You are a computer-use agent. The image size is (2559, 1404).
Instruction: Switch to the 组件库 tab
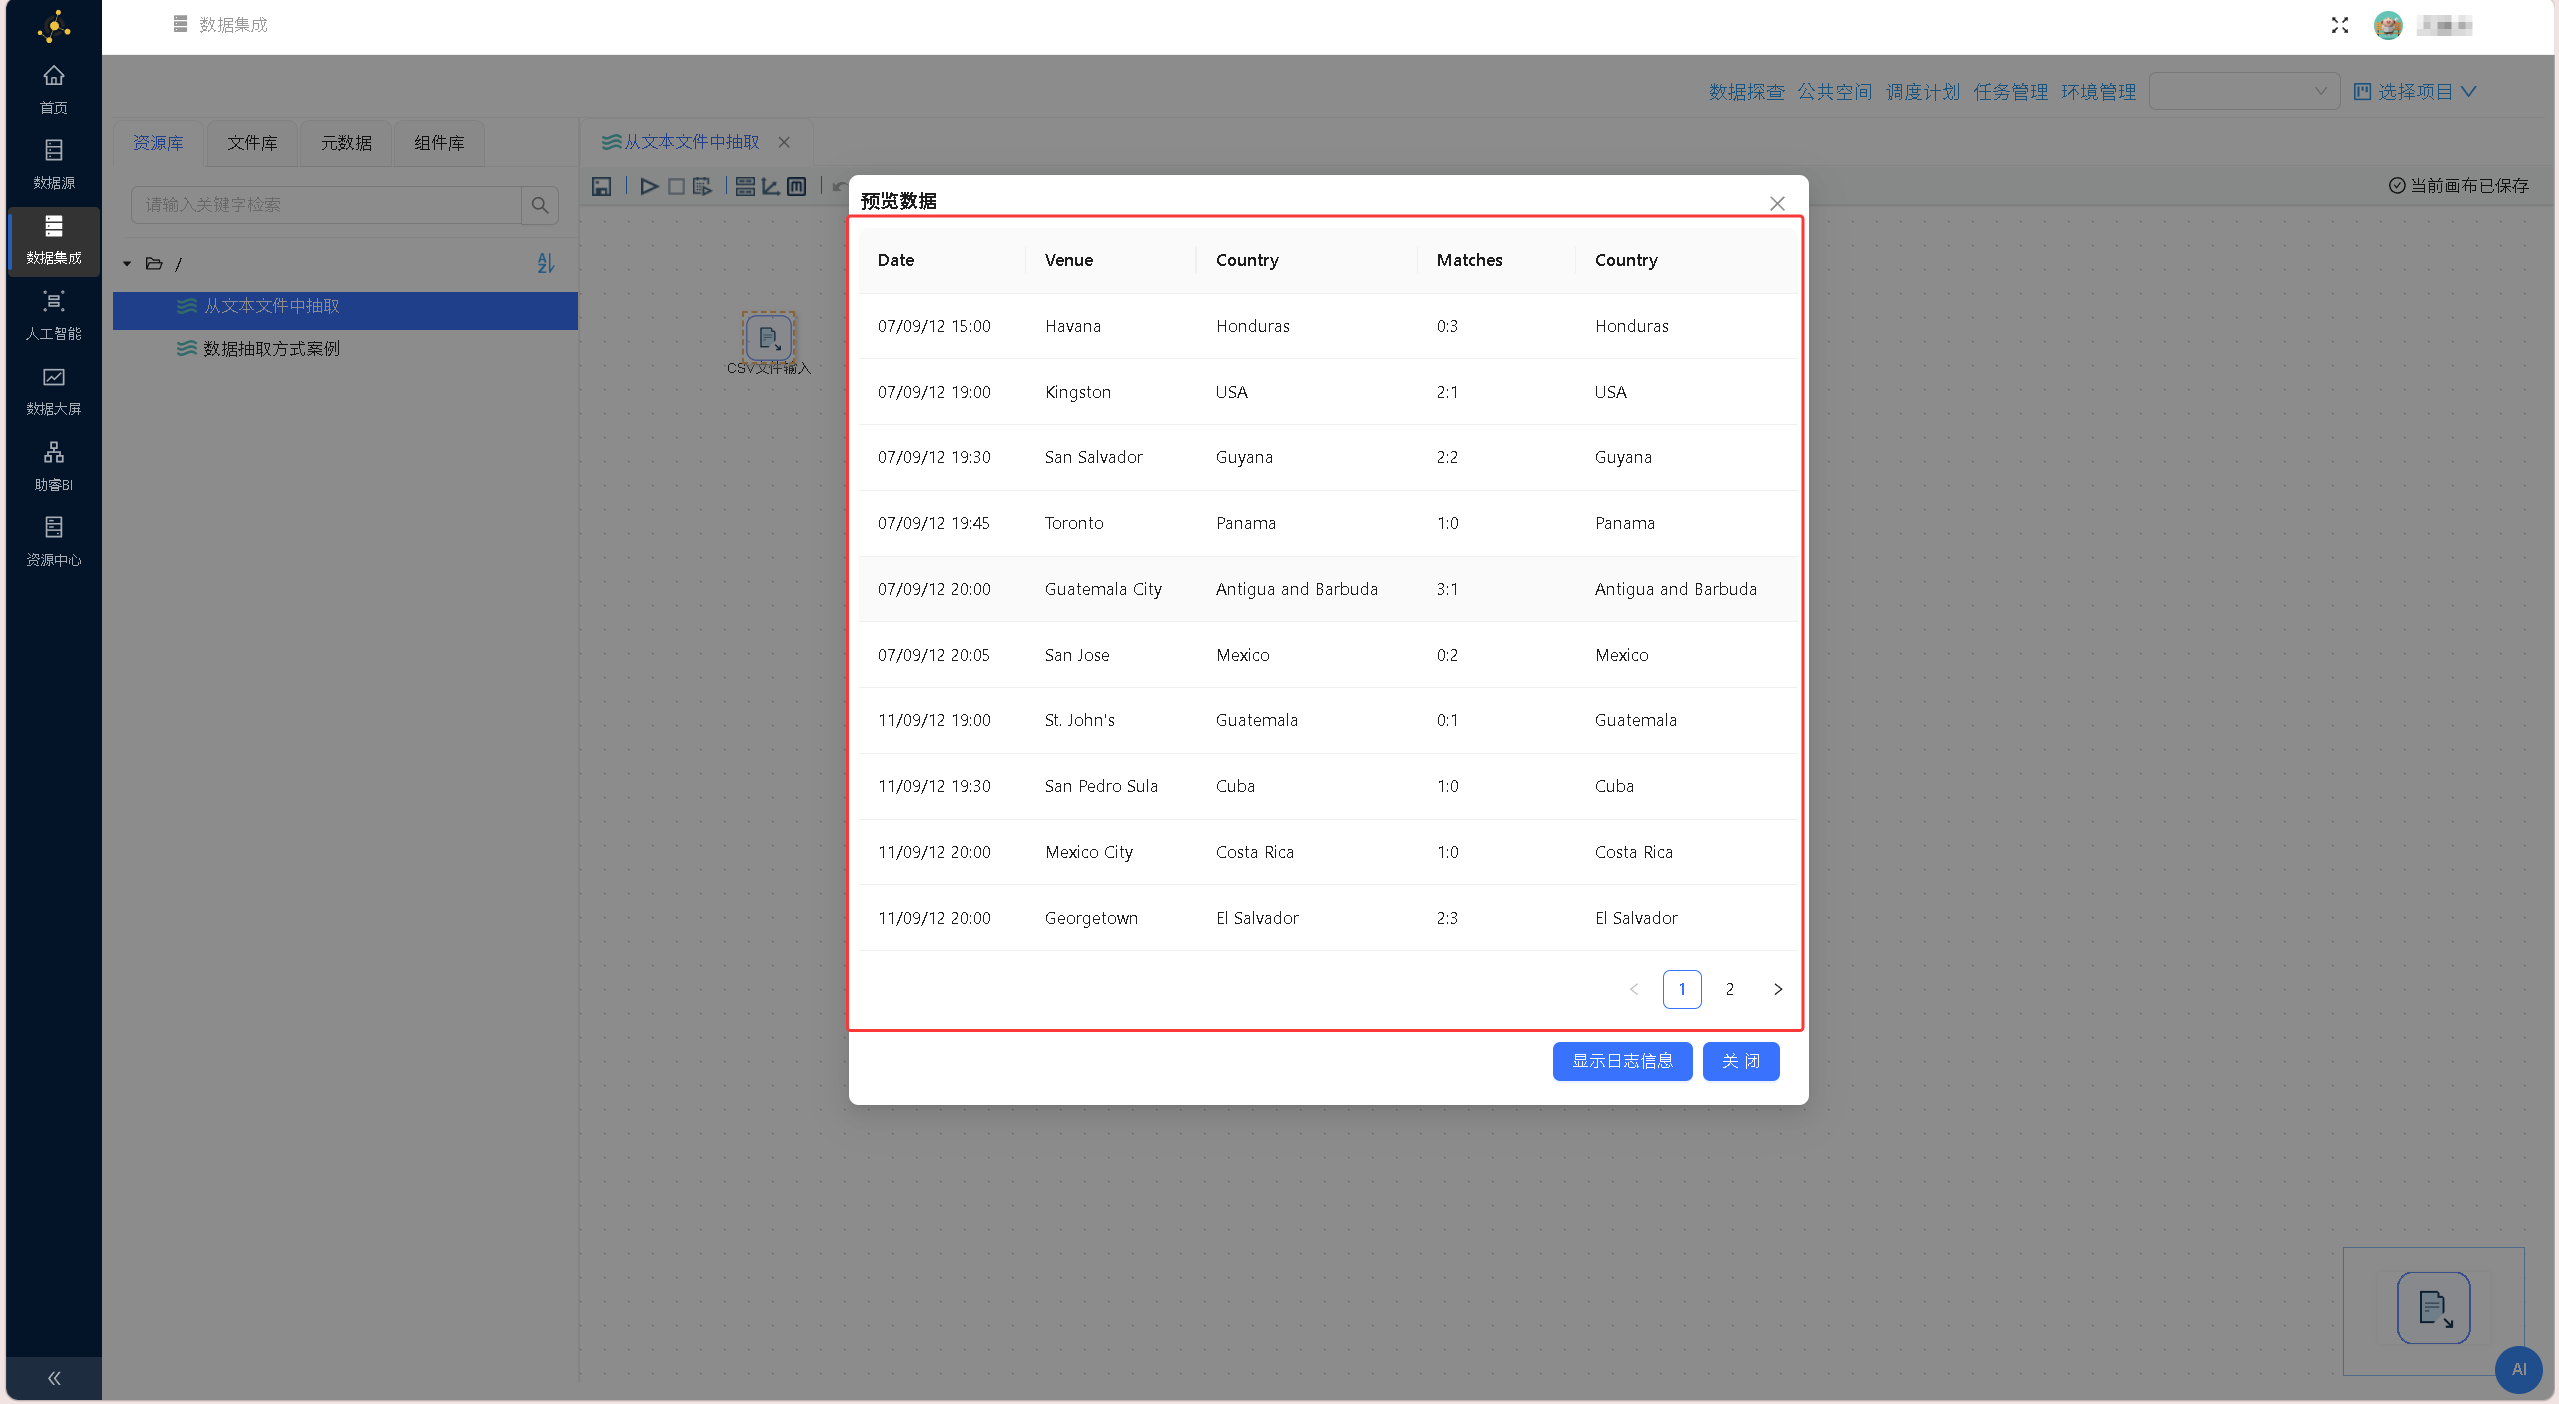(439, 143)
